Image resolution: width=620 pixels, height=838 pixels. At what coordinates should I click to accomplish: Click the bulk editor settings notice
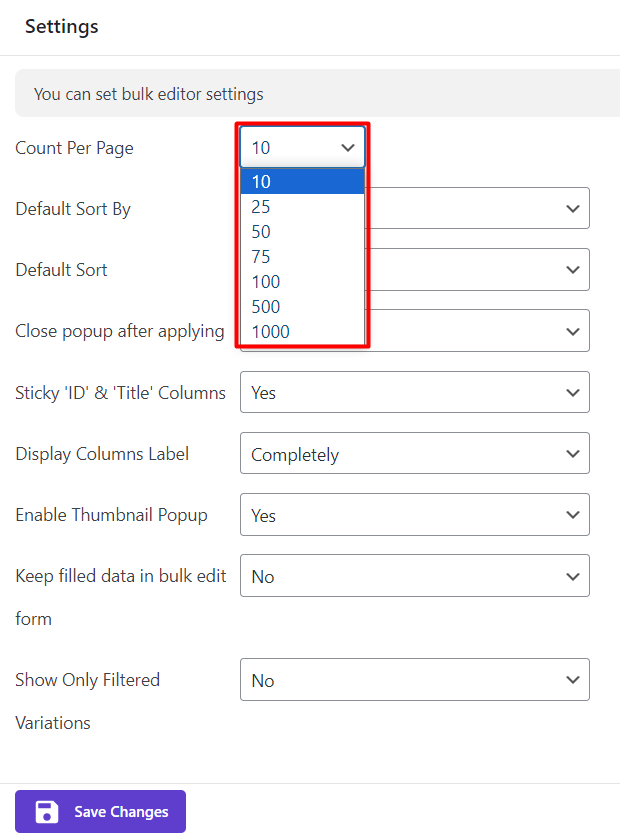(x=149, y=94)
